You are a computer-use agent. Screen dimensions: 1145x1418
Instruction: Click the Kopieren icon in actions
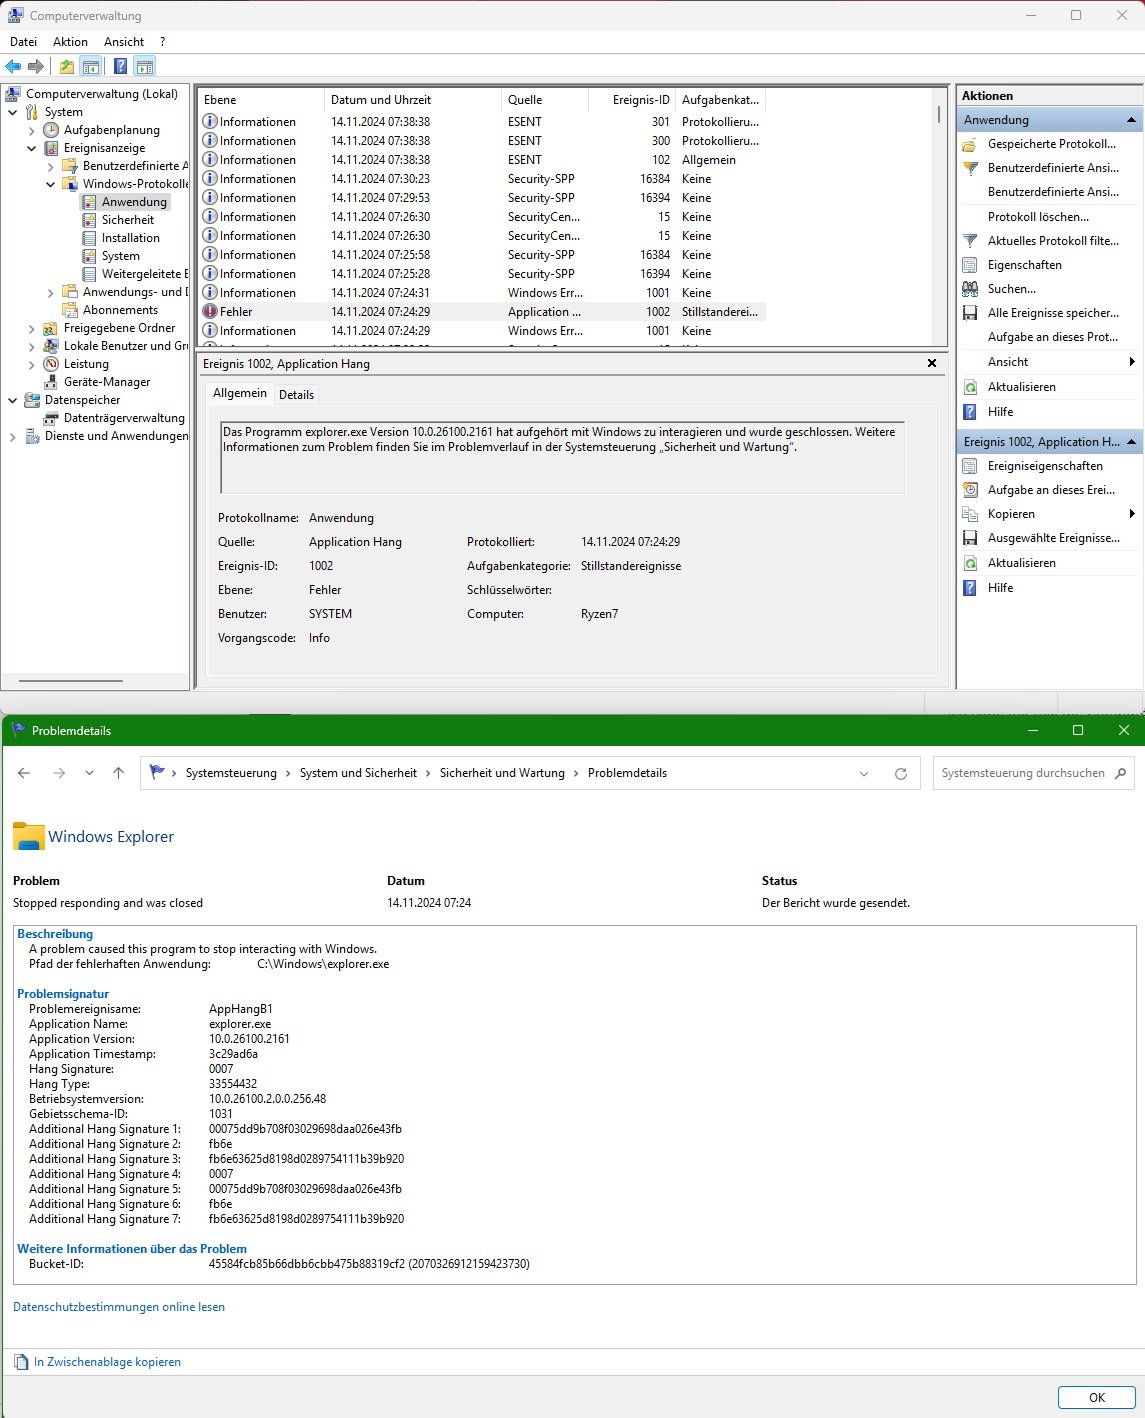pos(969,514)
